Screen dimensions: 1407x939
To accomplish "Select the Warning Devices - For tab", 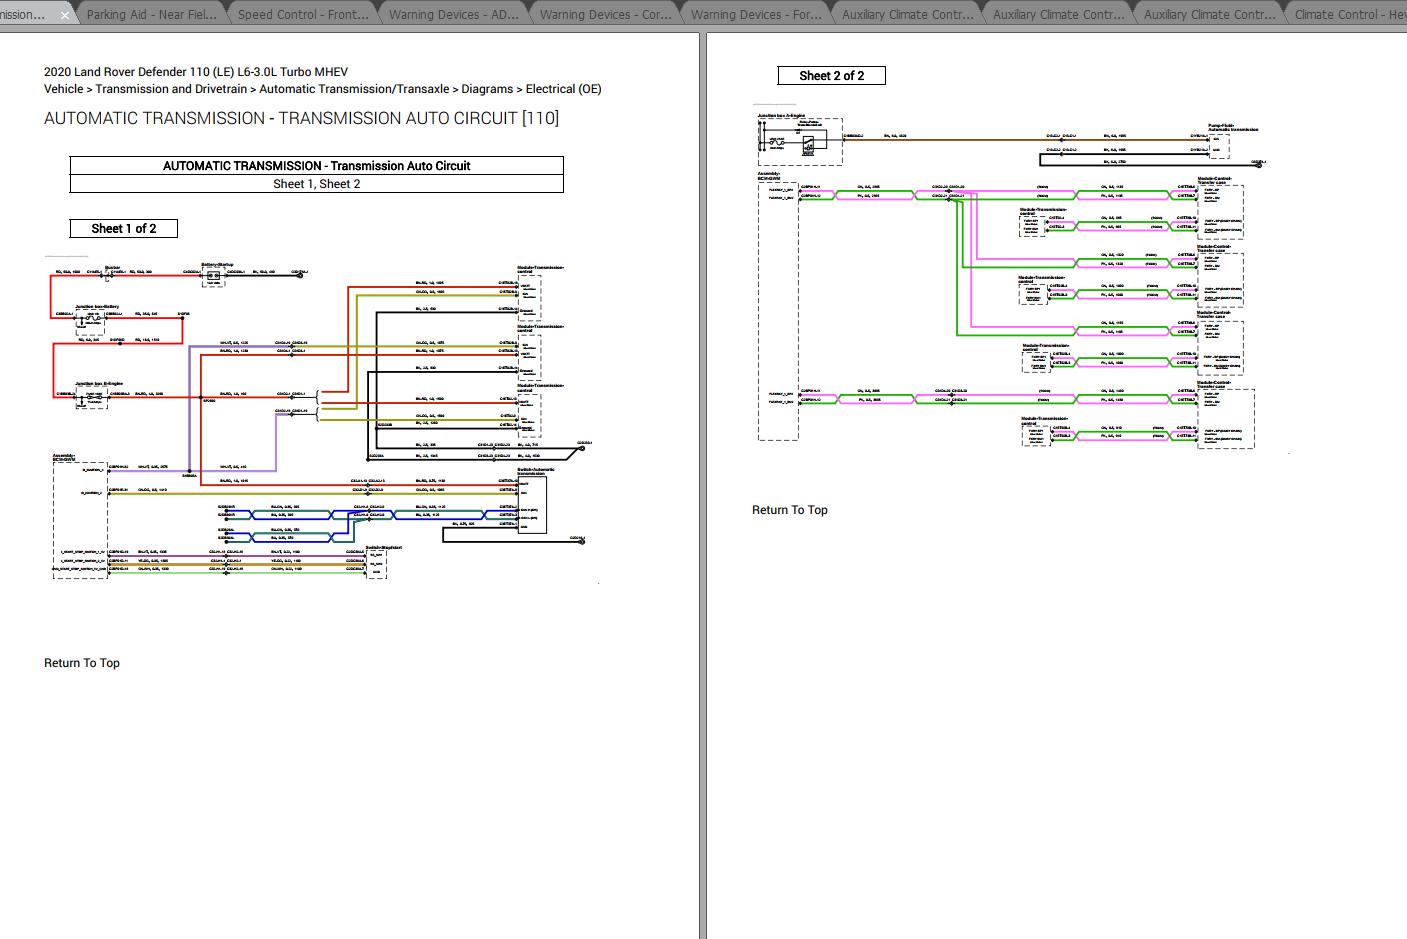I will 756,14.
